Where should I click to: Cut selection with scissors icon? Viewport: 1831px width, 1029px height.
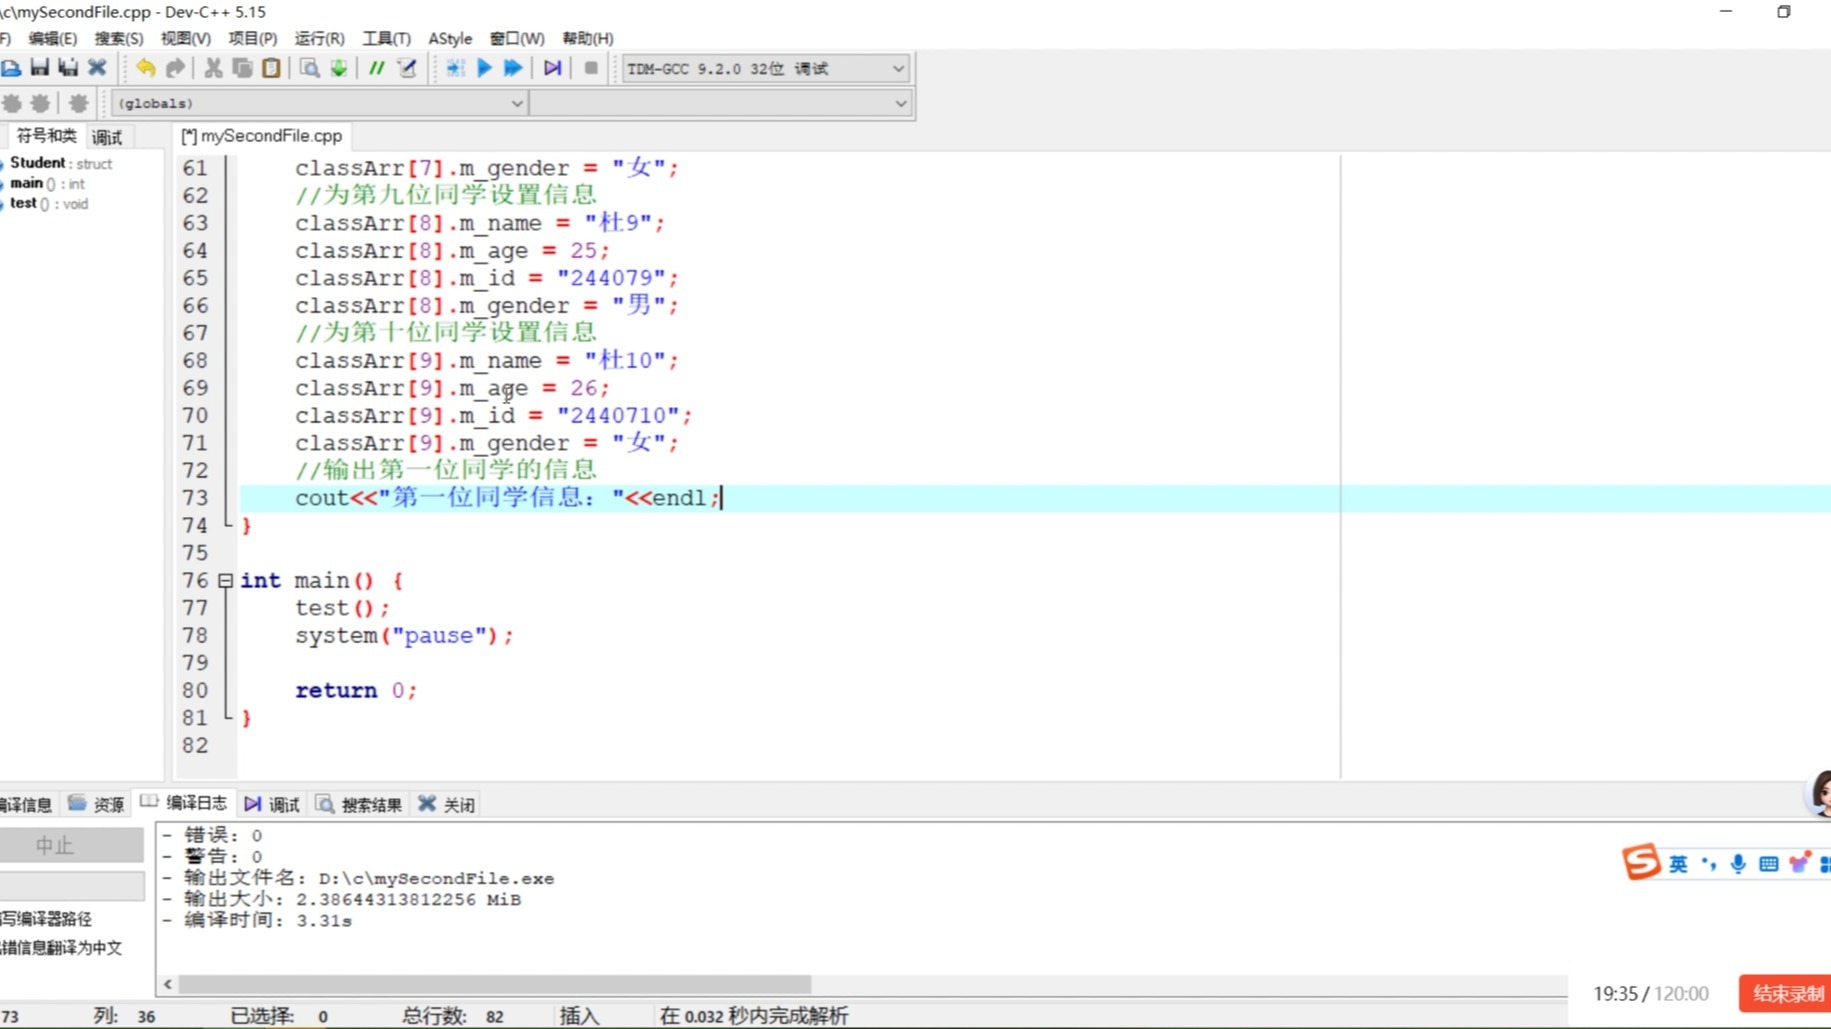[x=213, y=68]
